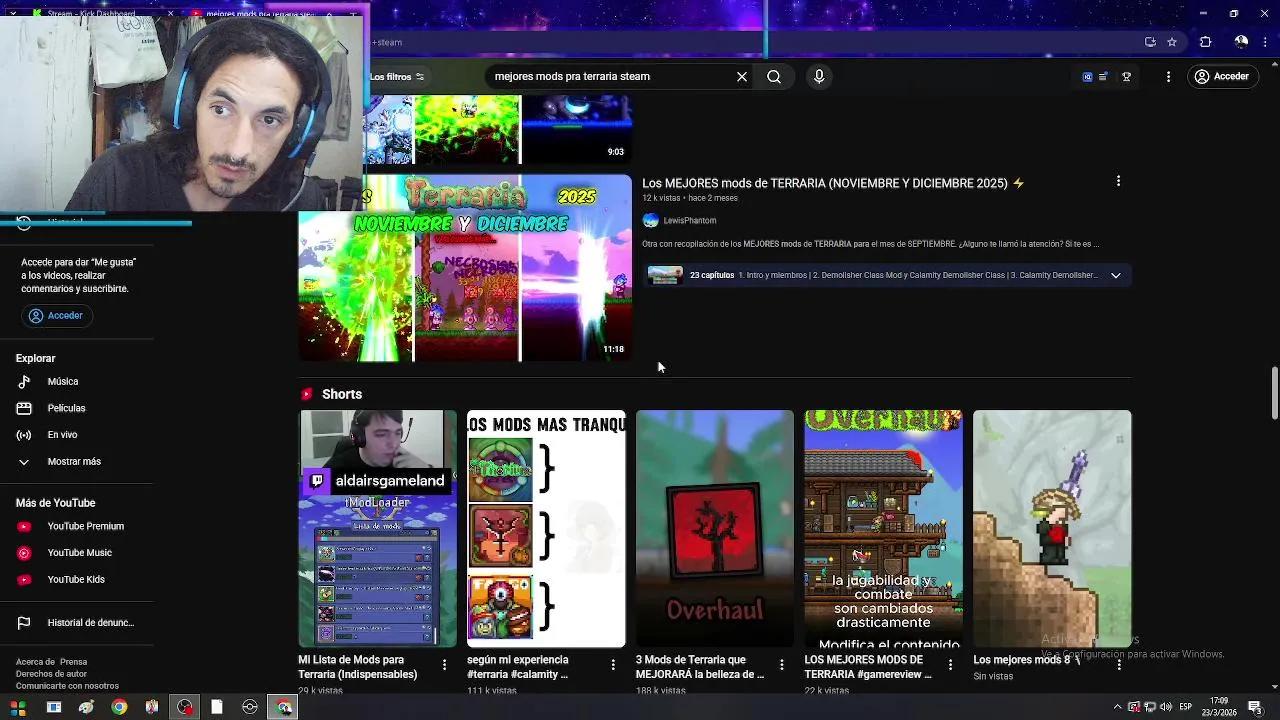This screenshot has width=1280, height=720.
Task: Open YouTube Kids in the sidebar
Action: [x=76, y=579]
